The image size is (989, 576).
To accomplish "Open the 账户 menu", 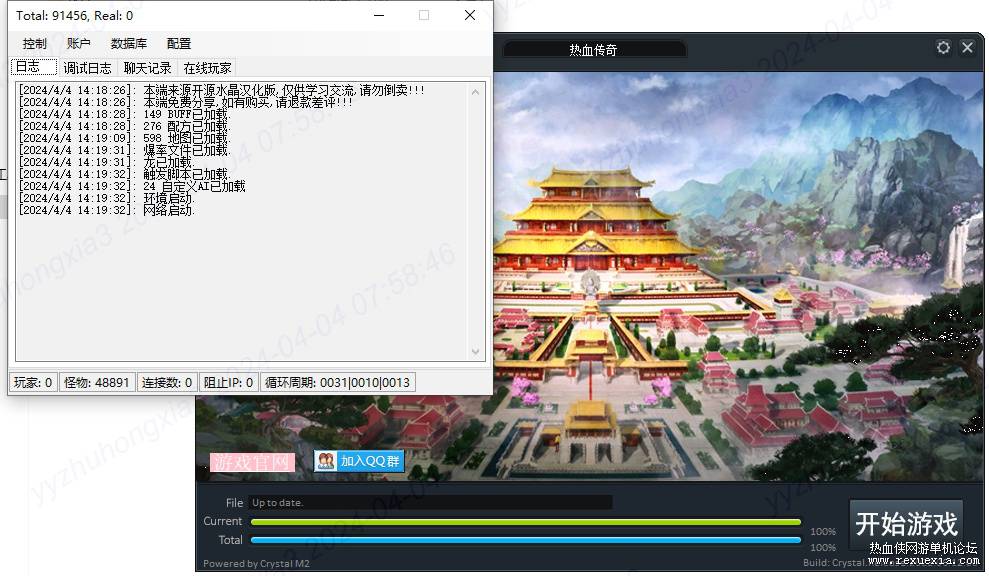I will click(x=79, y=44).
